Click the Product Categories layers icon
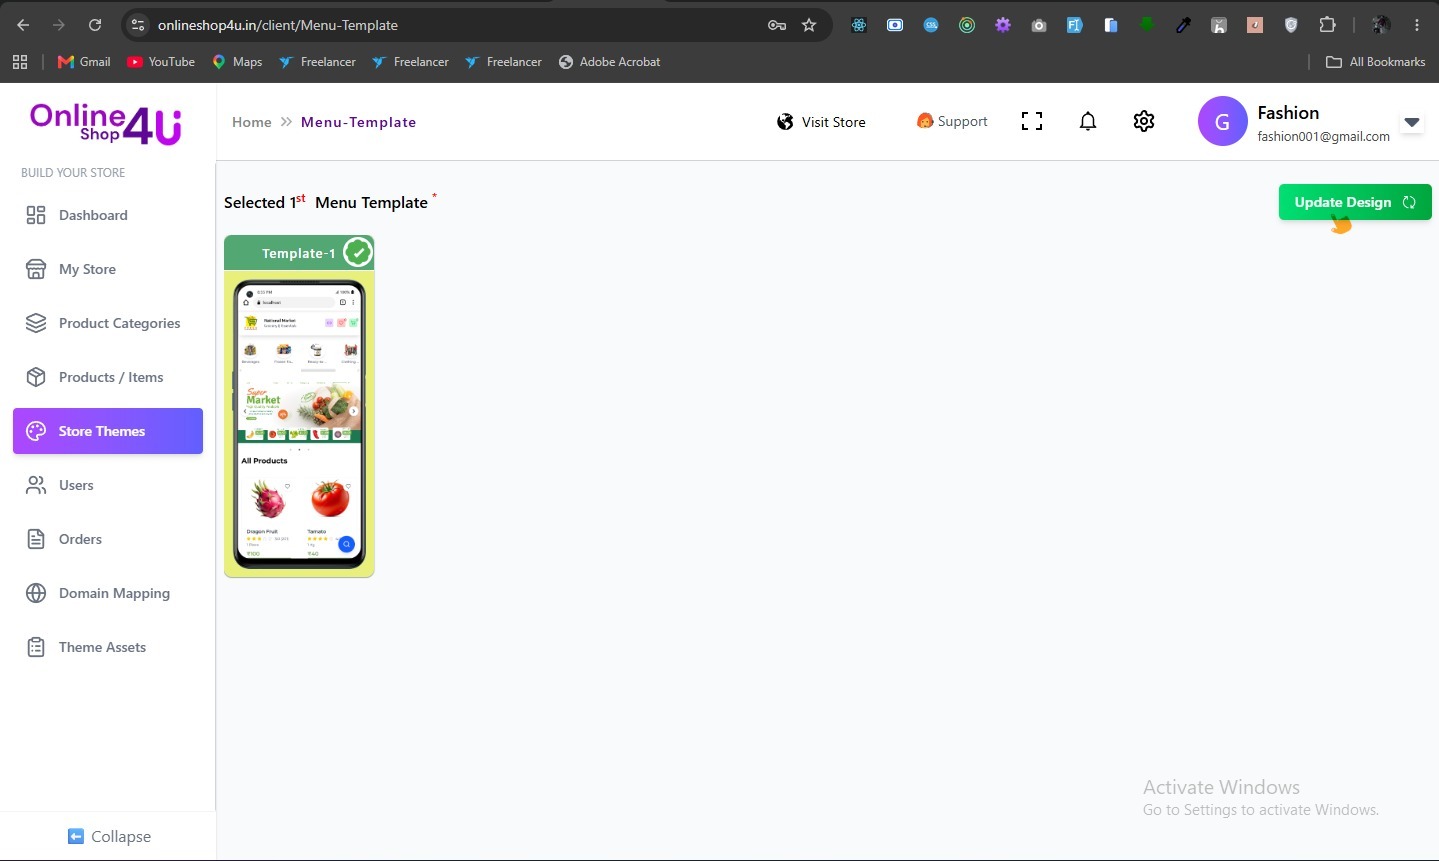Screen dimensions: 1439x861 (x=36, y=323)
